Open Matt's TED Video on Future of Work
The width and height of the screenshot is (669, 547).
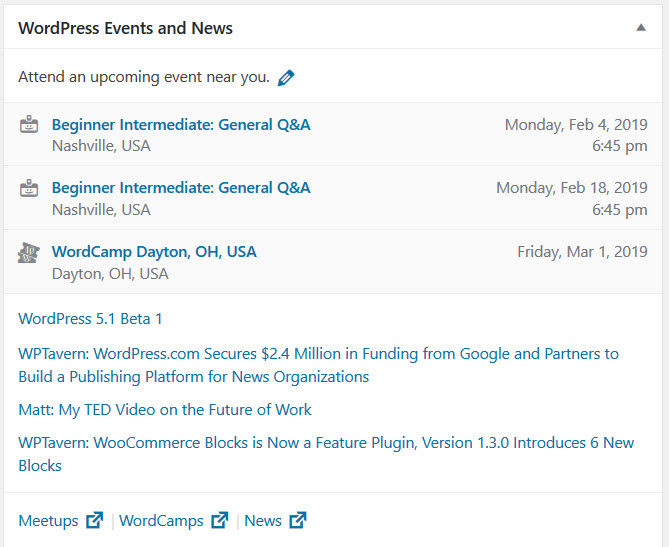tap(165, 410)
